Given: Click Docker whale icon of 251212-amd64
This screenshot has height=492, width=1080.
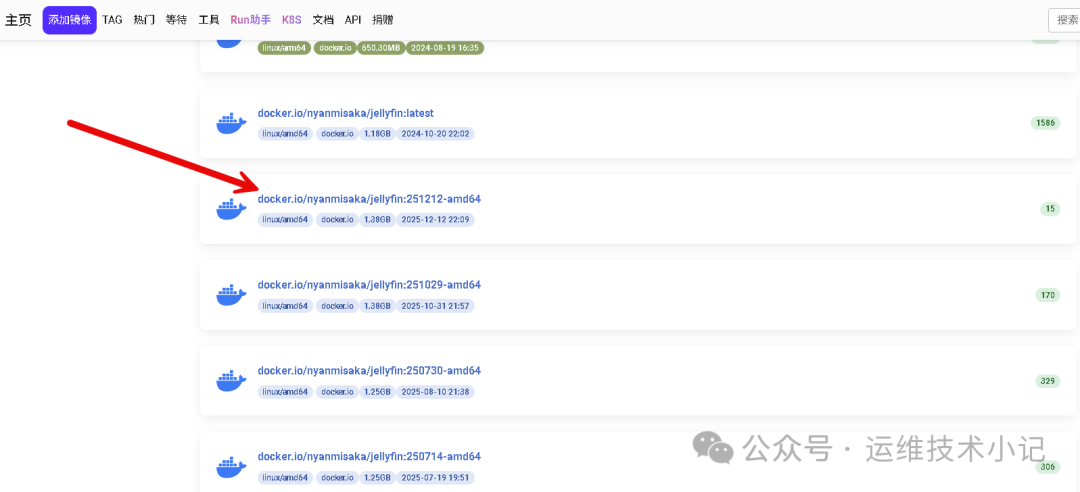Looking at the screenshot, I should [x=231, y=209].
